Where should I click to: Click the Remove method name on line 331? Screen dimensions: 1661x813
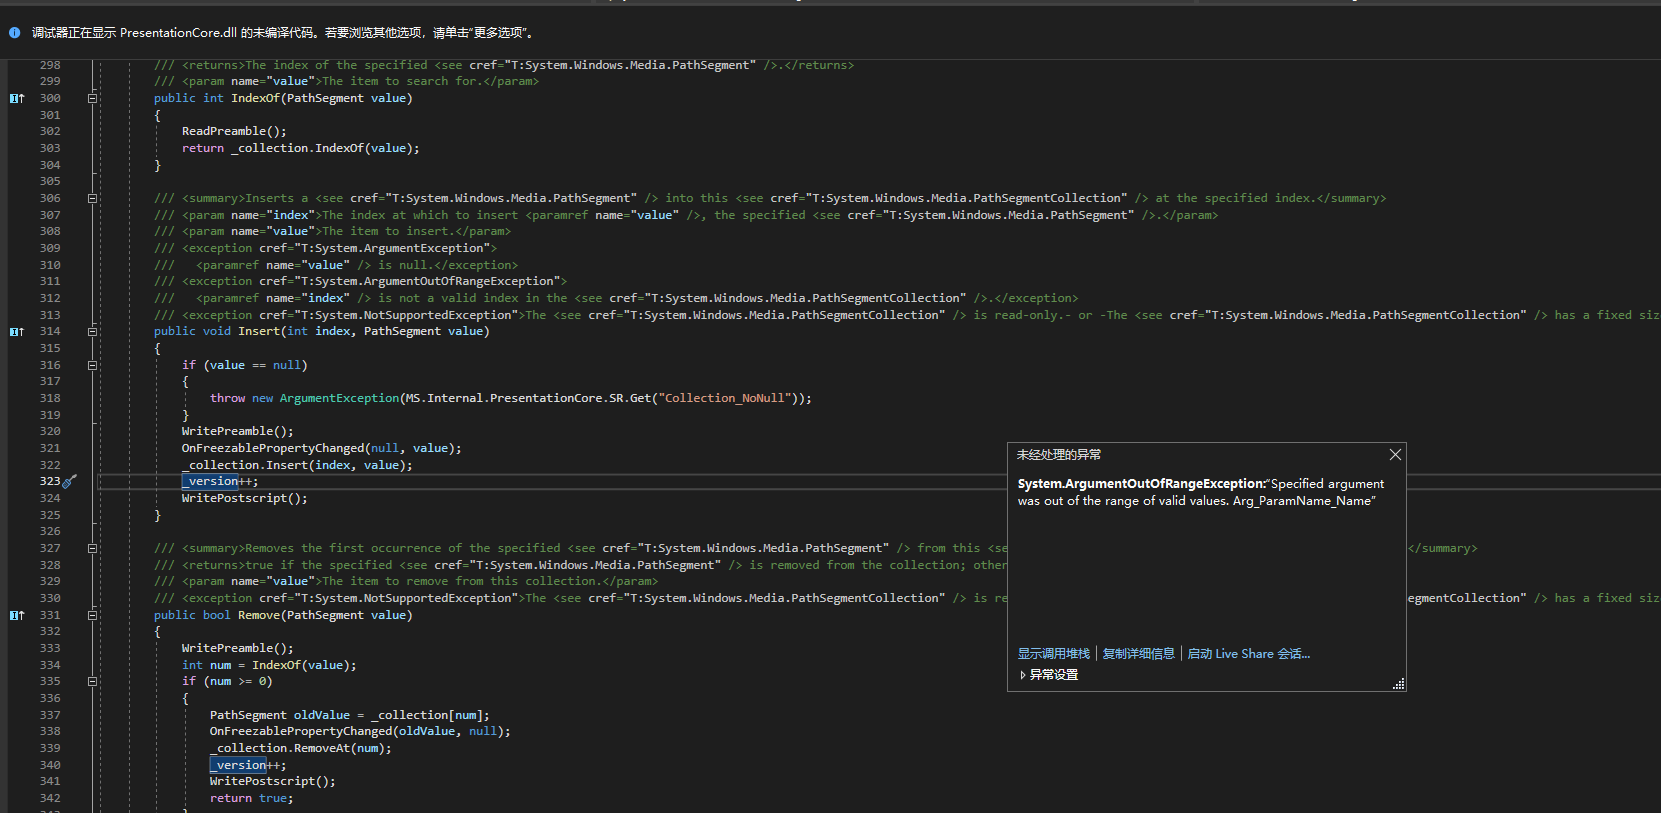coord(259,615)
